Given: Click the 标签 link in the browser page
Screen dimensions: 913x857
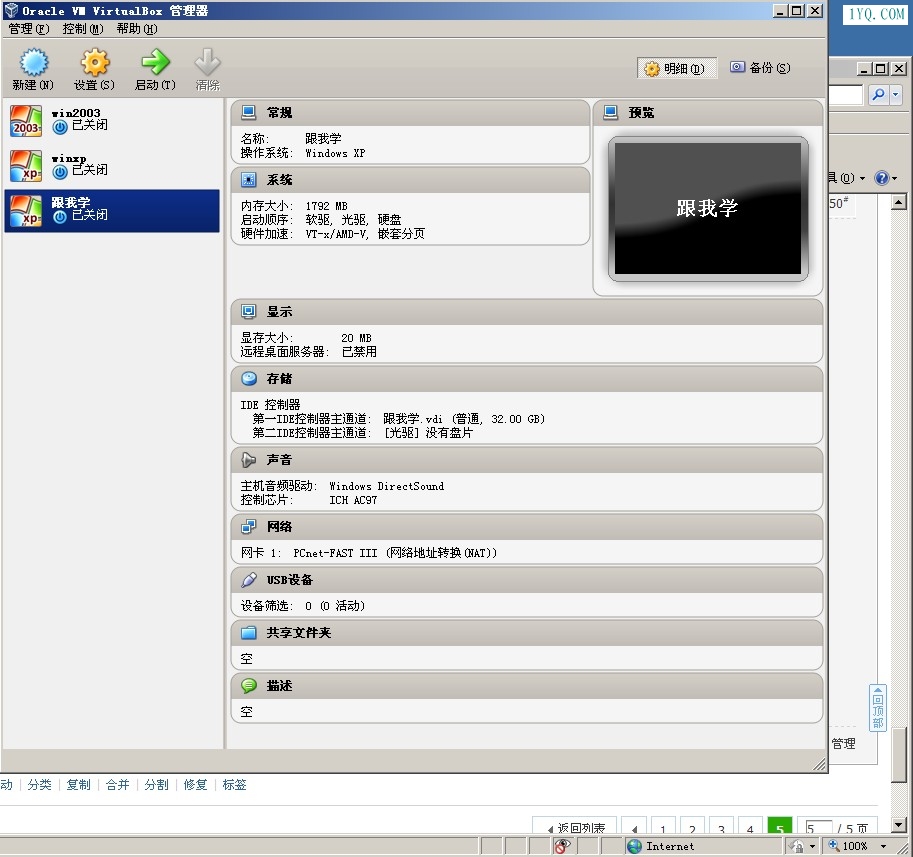Looking at the screenshot, I should (x=235, y=785).
